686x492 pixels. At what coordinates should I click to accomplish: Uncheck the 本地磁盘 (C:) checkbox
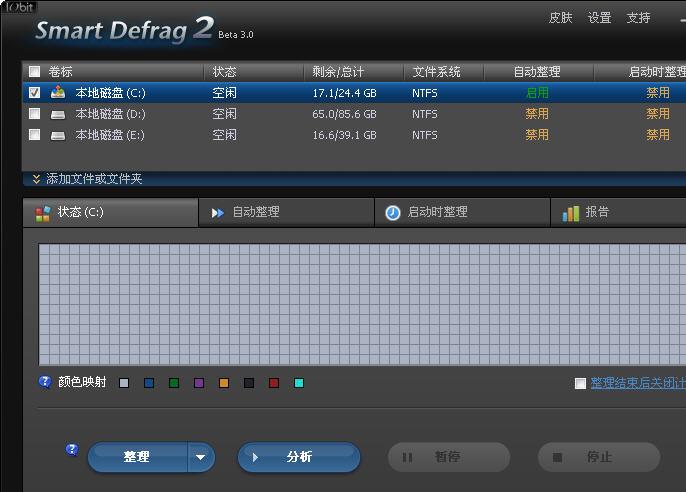click(34, 92)
